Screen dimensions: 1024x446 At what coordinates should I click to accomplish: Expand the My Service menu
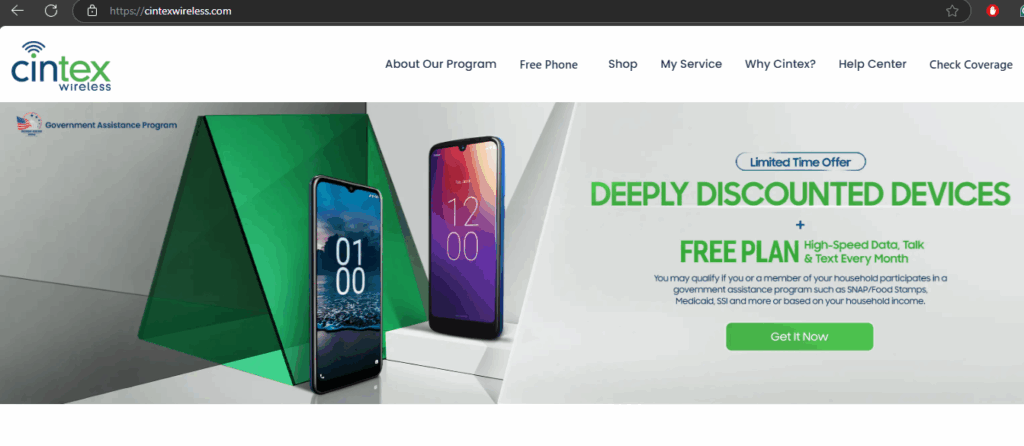pos(691,64)
